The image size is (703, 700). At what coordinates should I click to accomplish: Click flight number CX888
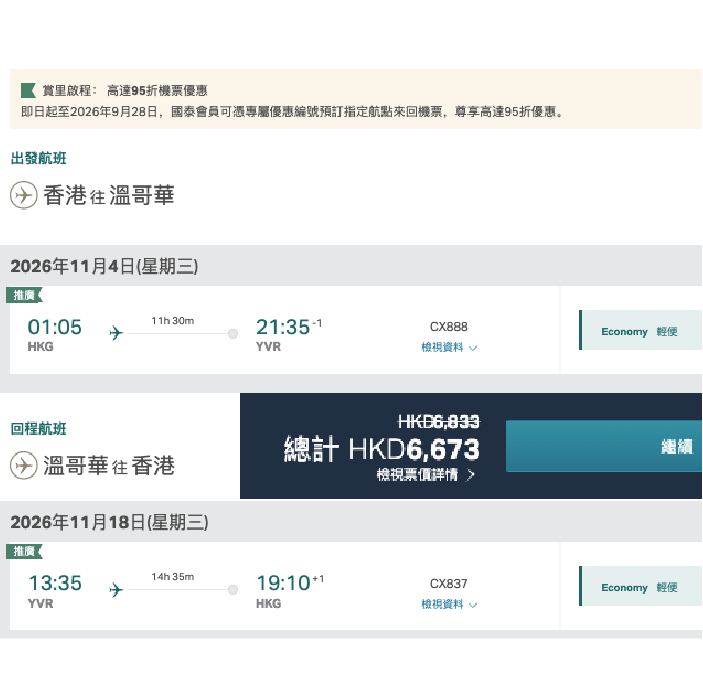[448, 327]
